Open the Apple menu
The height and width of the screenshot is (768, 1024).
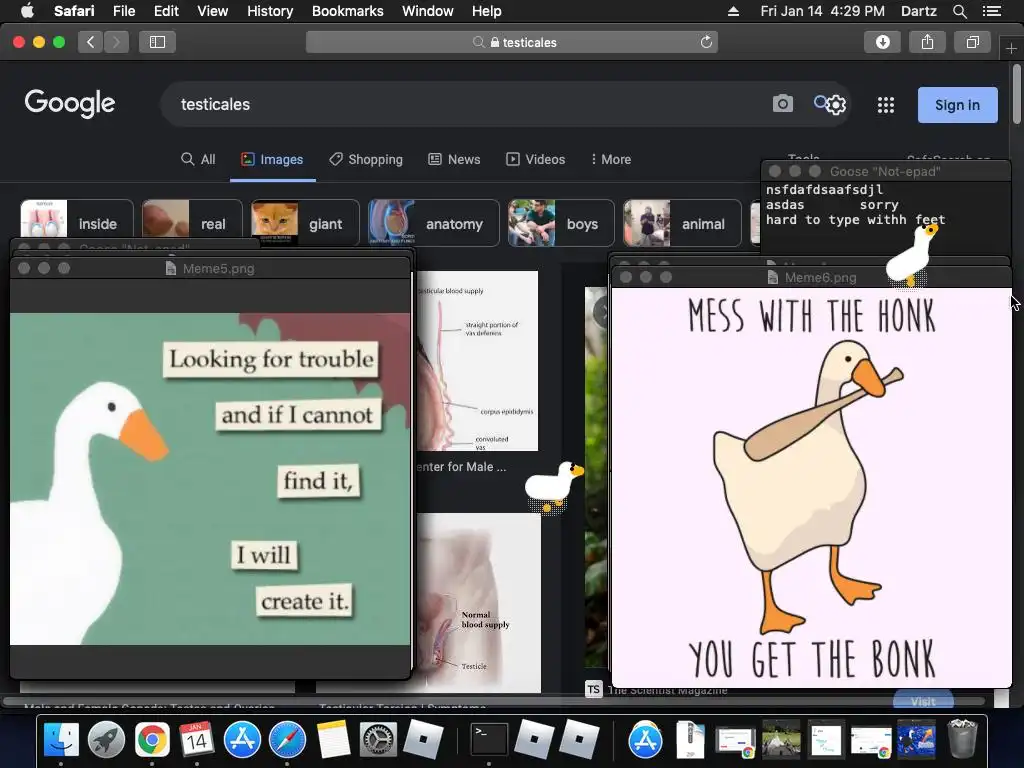(27, 11)
